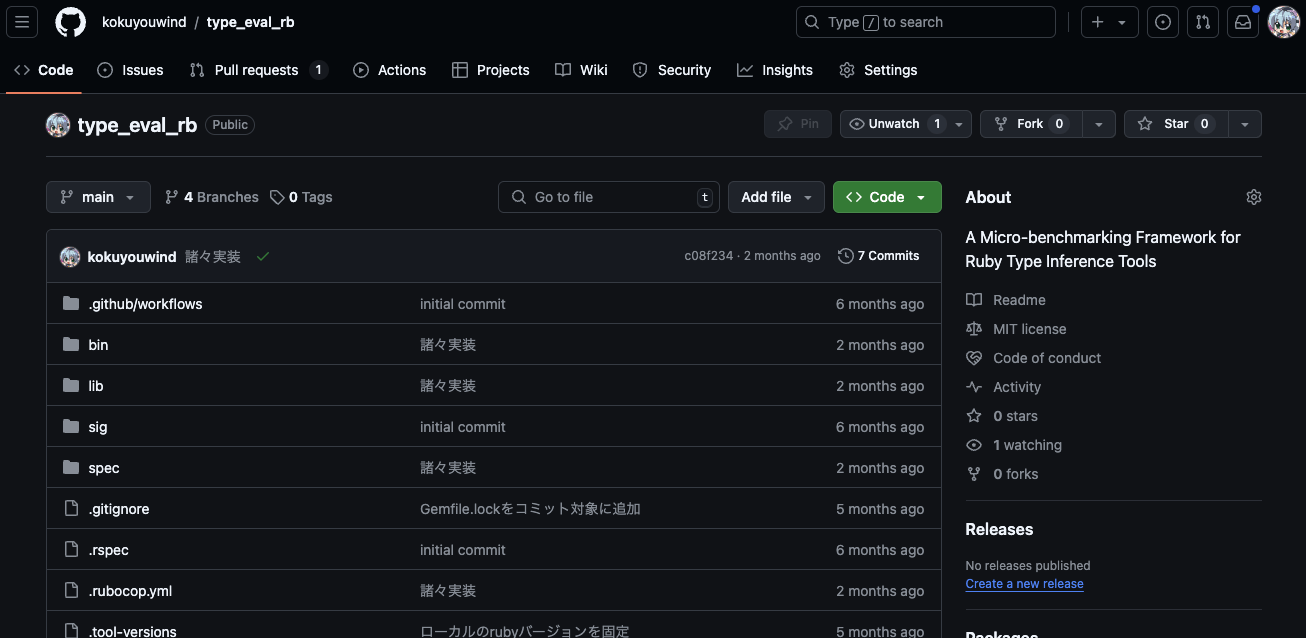Screen dimensions: 1306x638
Task: Click the repository avatar beside type_eval_rb title
Action: click(58, 125)
